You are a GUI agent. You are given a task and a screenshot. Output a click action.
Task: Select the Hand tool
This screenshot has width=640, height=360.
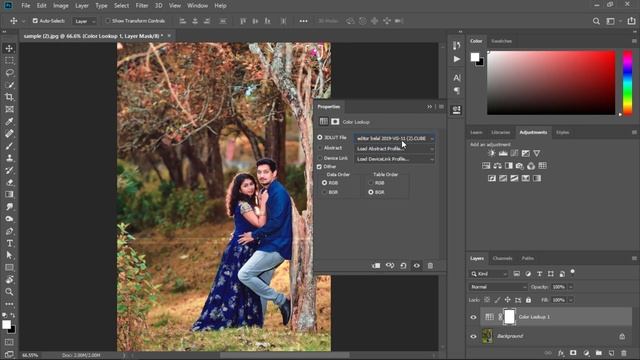click(9, 280)
